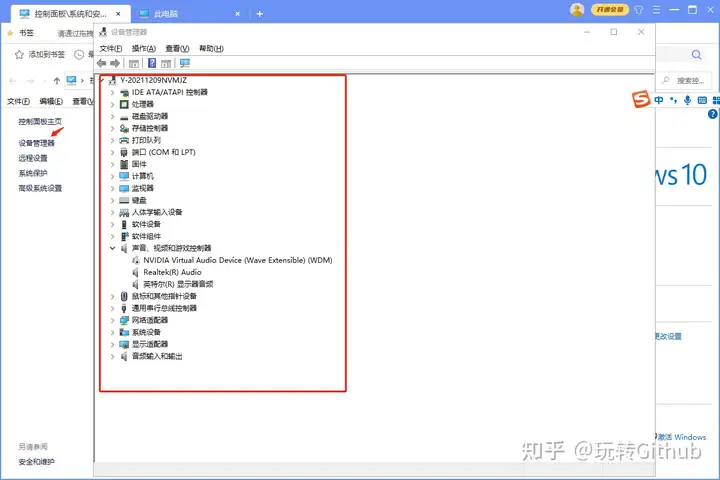Select the 鼠标和其他指针设备 mouse icon
Screen dimensions: 720x480
(x=124, y=296)
